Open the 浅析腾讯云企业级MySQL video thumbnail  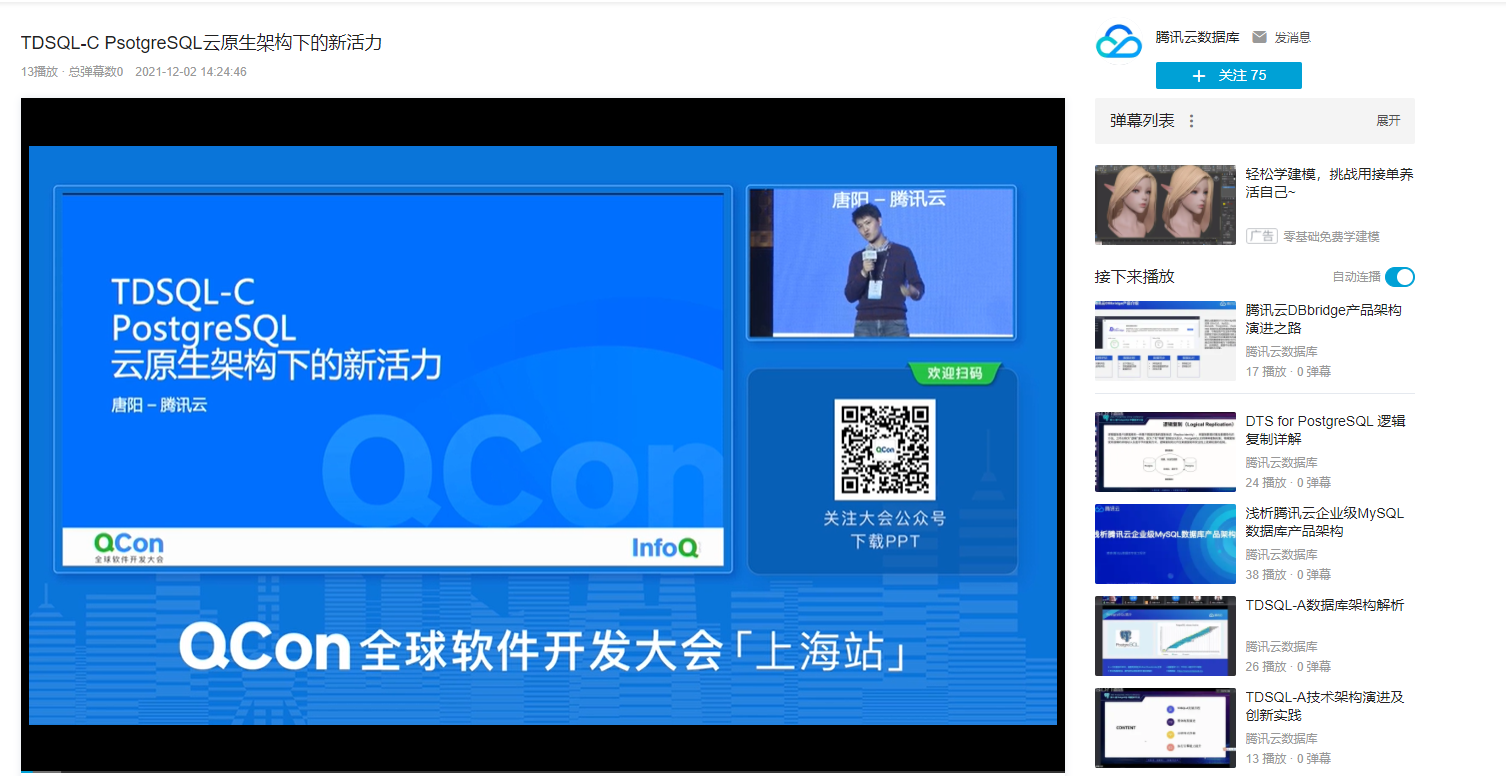pos(1165,544)
